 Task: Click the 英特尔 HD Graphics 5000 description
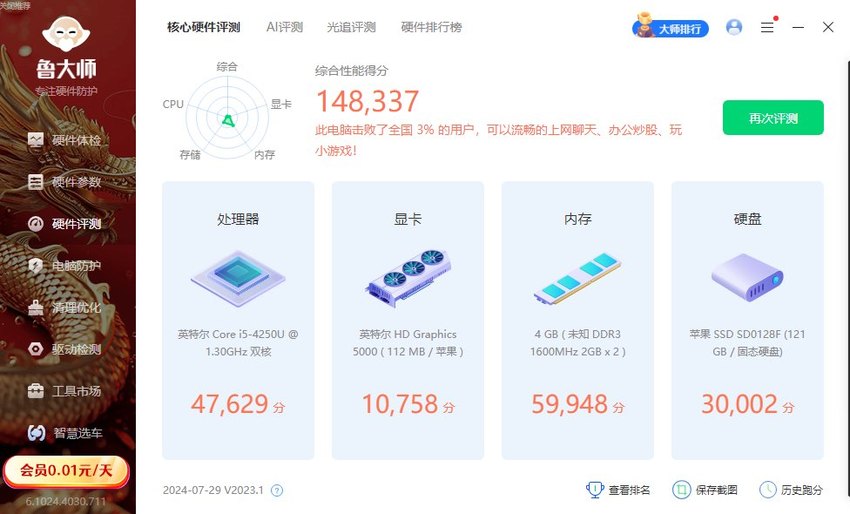[x=408, y=343]
